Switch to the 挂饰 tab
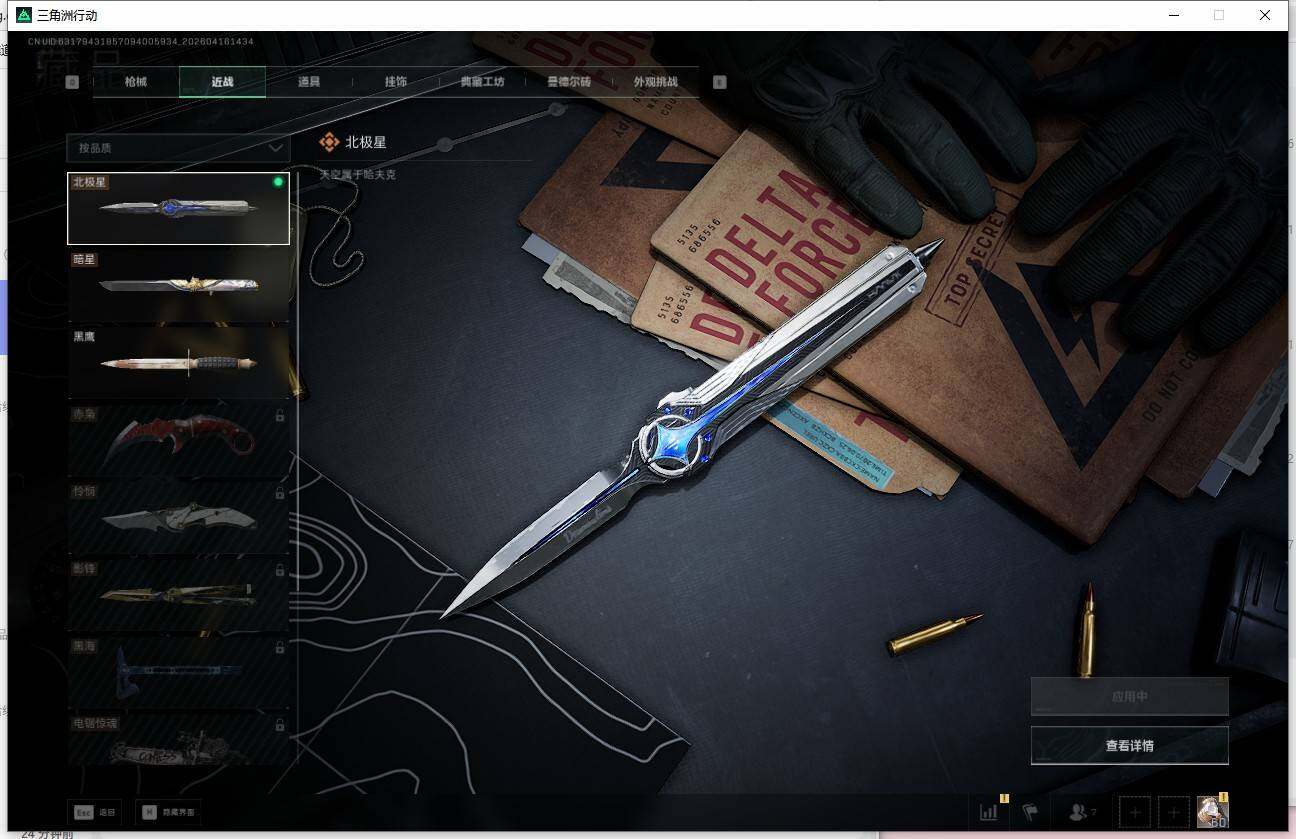1296x839 pixels. pyautogui.click(x=396, y=82)
